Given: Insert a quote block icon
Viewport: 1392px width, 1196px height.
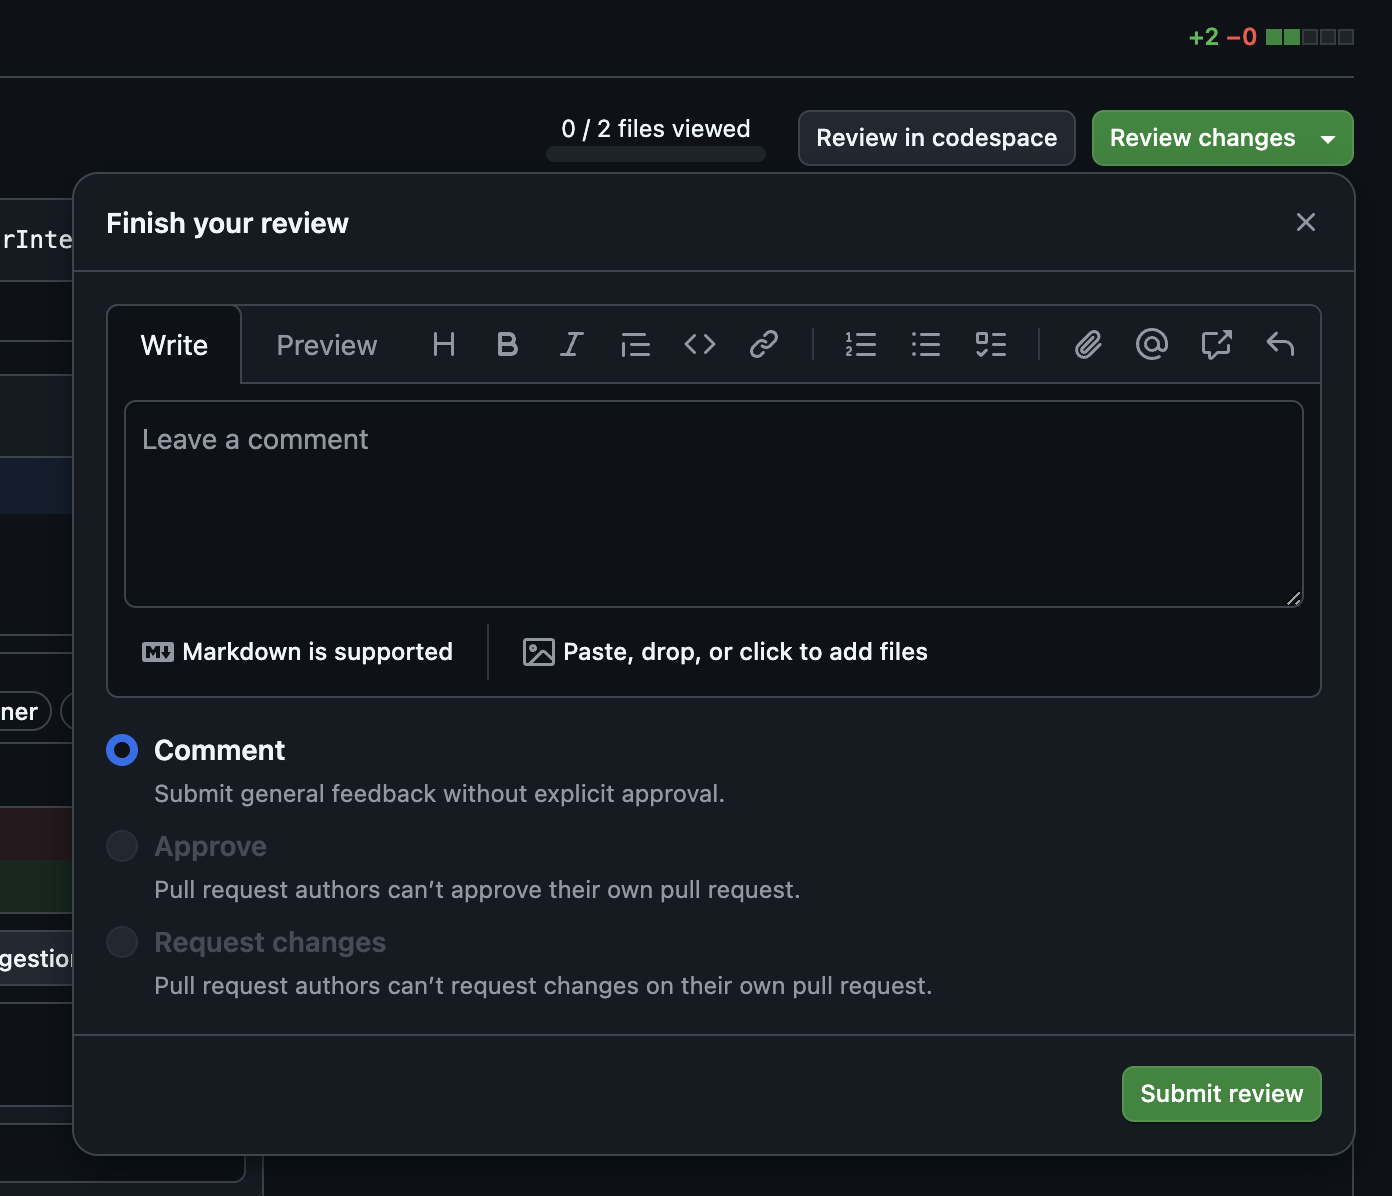Looking at the screenshot, I should 635,345.
